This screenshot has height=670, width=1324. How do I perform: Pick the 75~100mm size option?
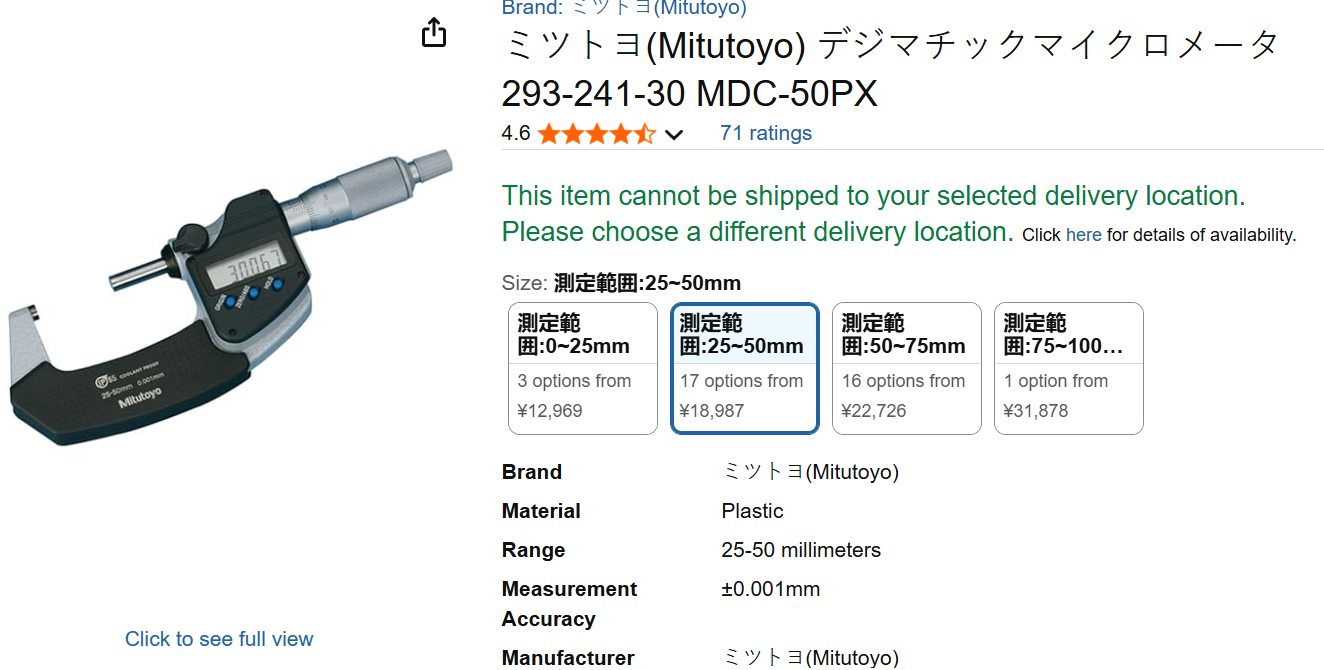[1069, 368]
